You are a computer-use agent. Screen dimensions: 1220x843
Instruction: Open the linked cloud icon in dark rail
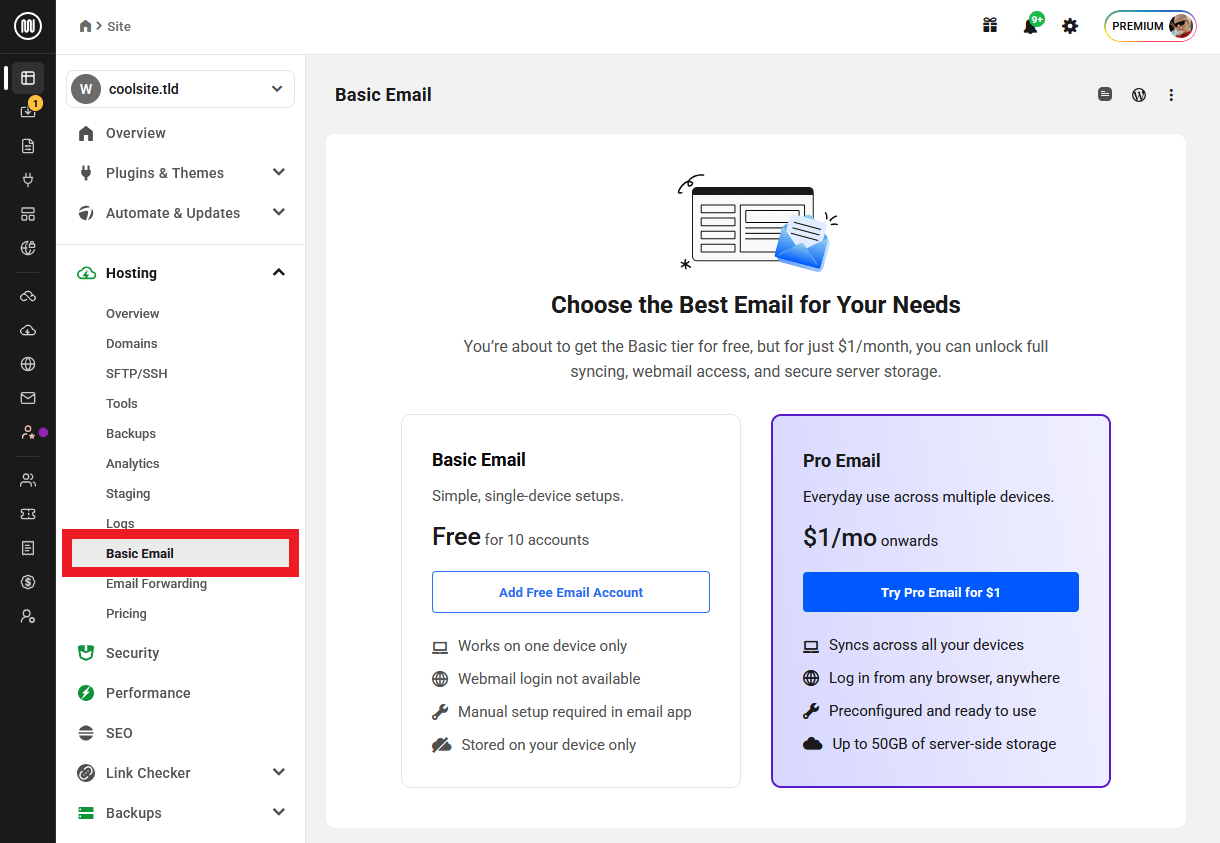coord(28,296)
